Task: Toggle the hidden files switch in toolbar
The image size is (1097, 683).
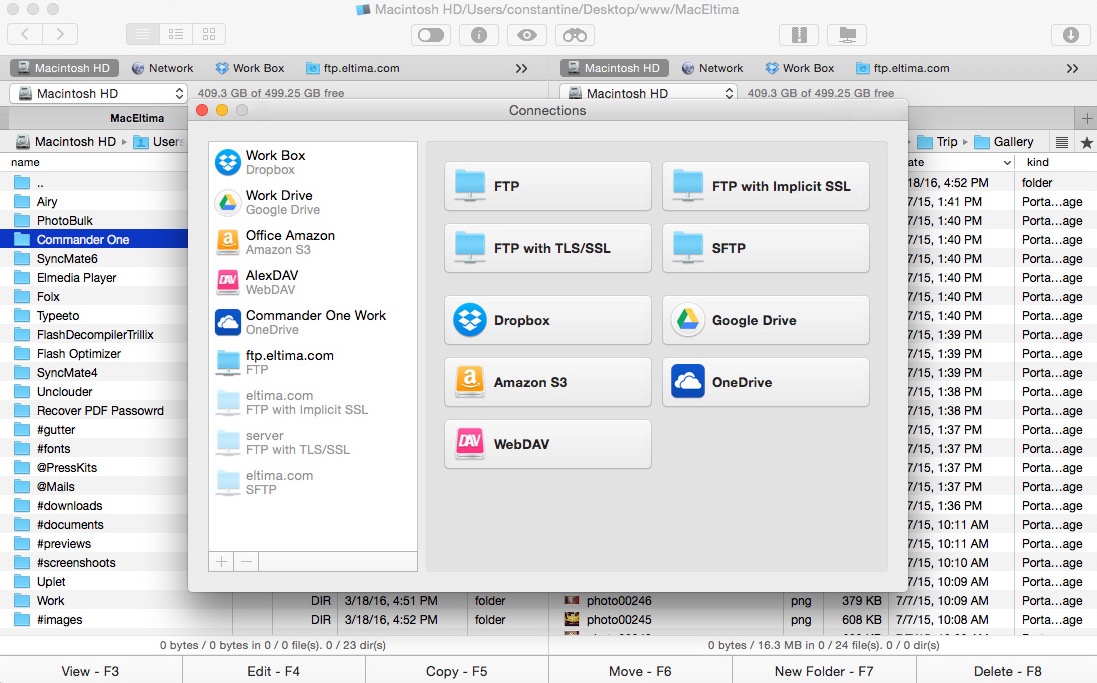Action: coord(430,34)
